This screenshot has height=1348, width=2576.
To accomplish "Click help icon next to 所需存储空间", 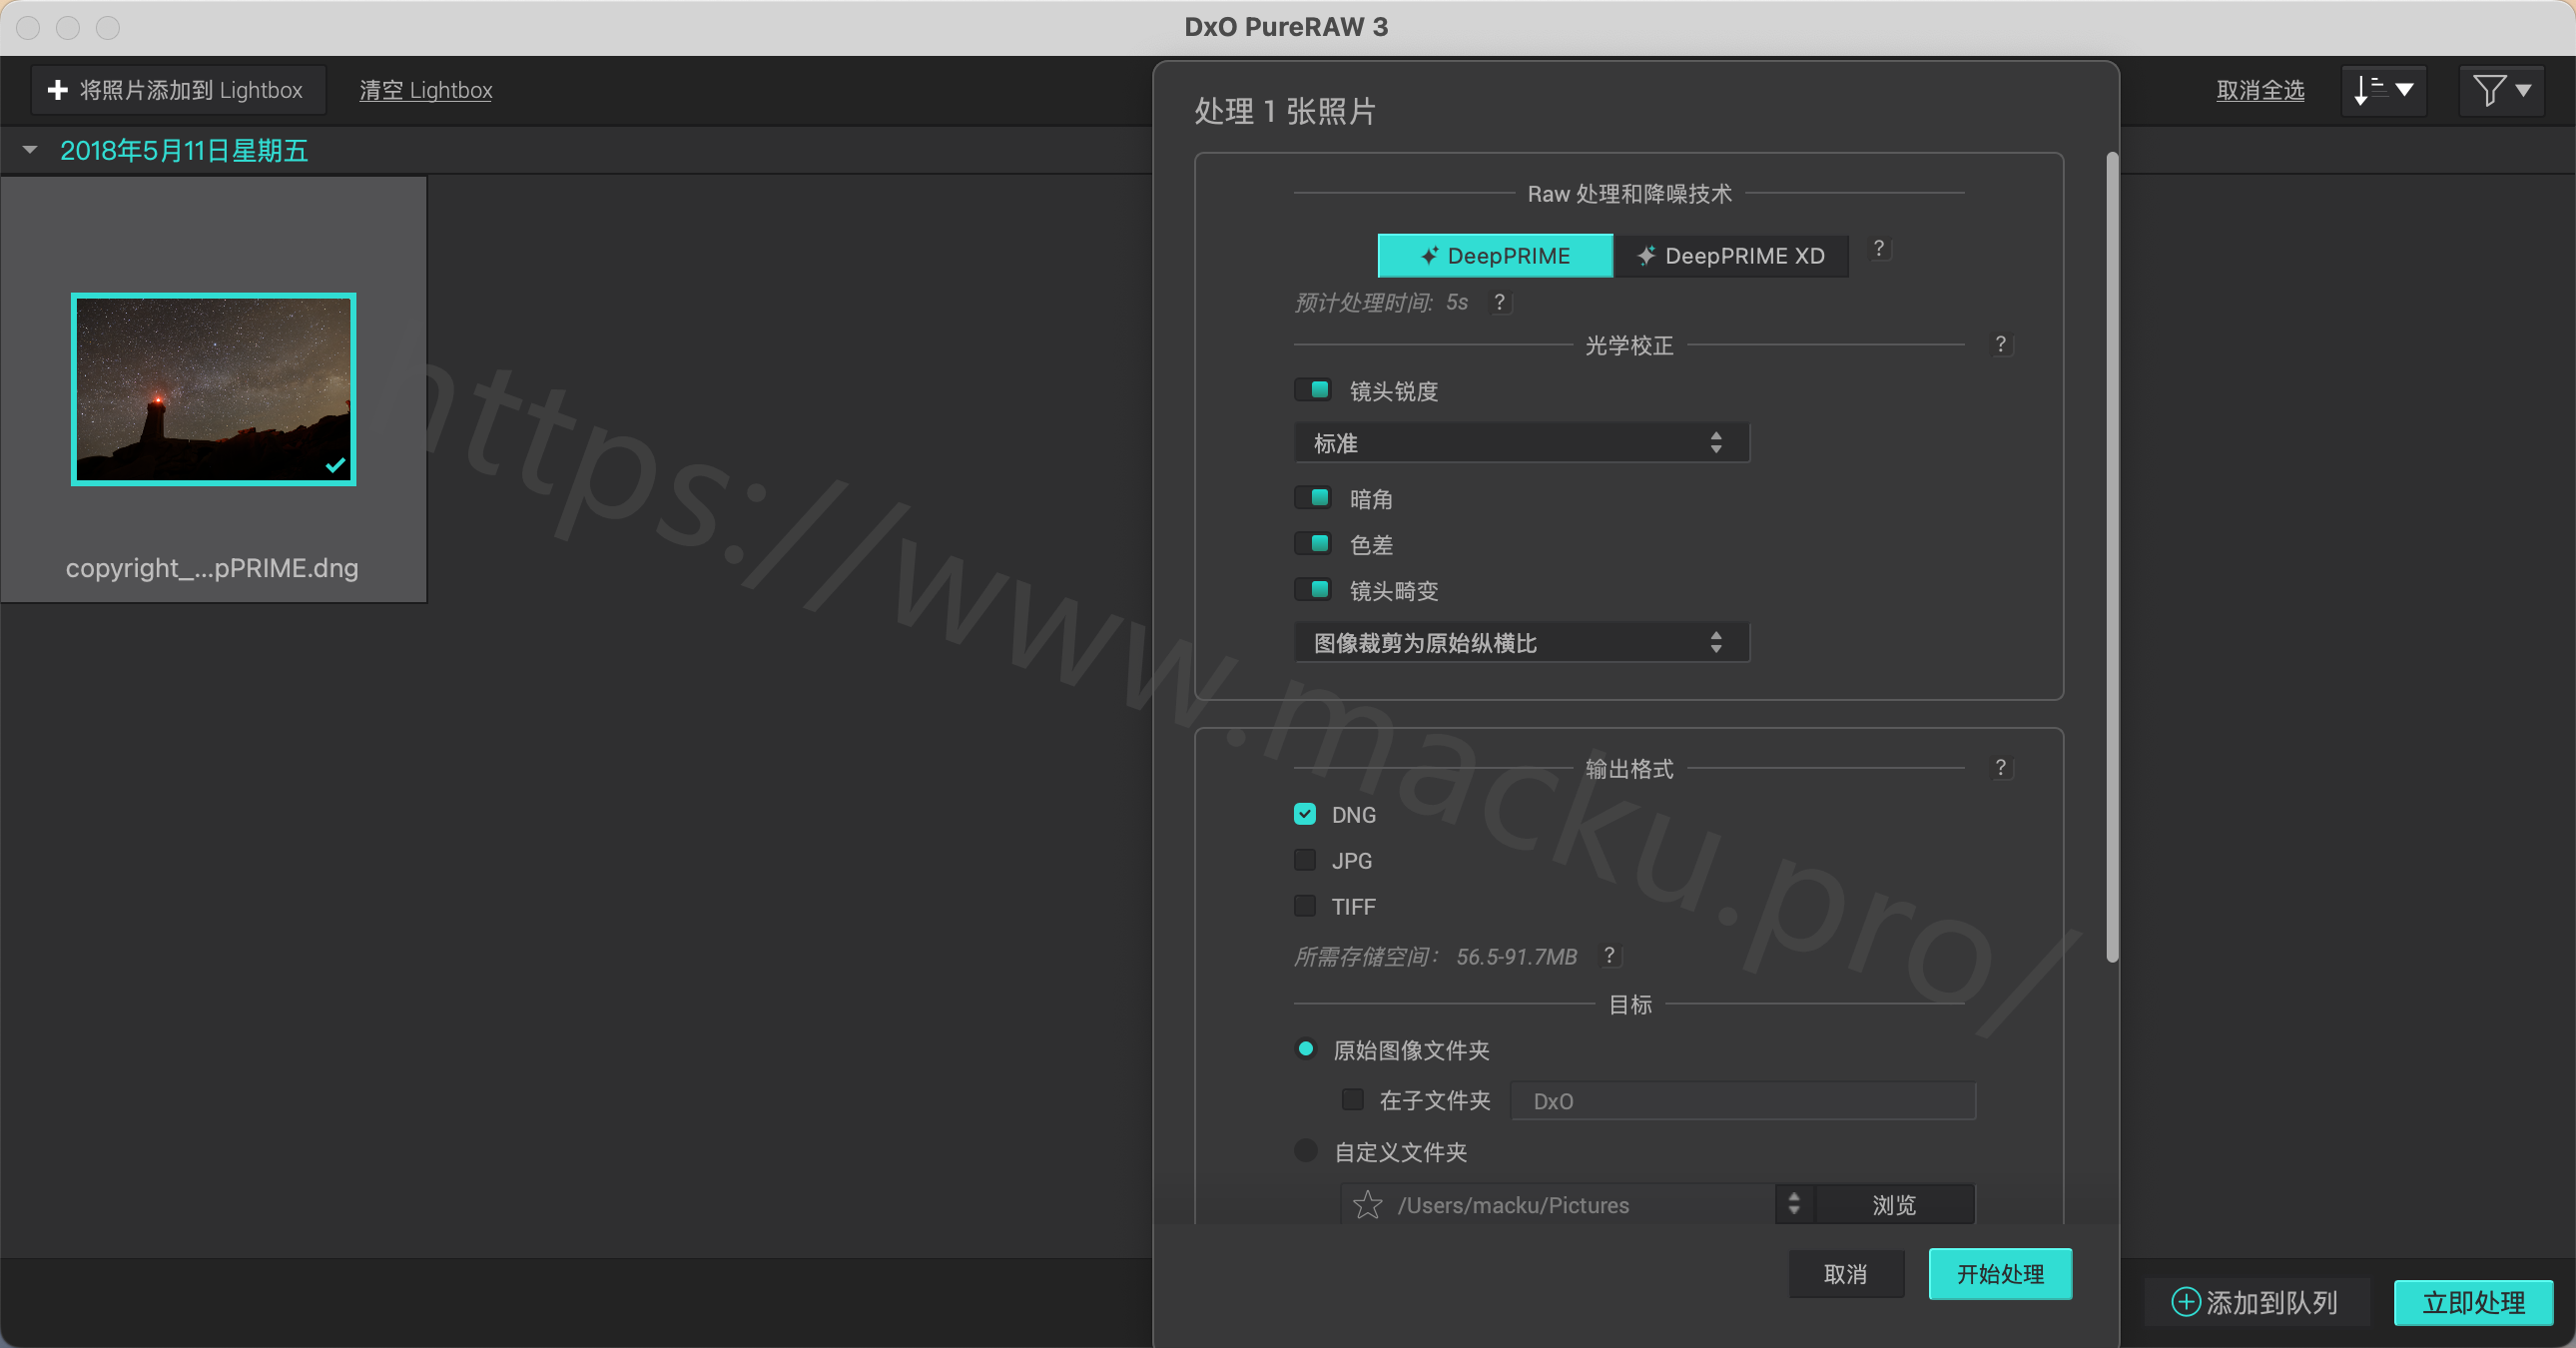I will point(1609,955).
